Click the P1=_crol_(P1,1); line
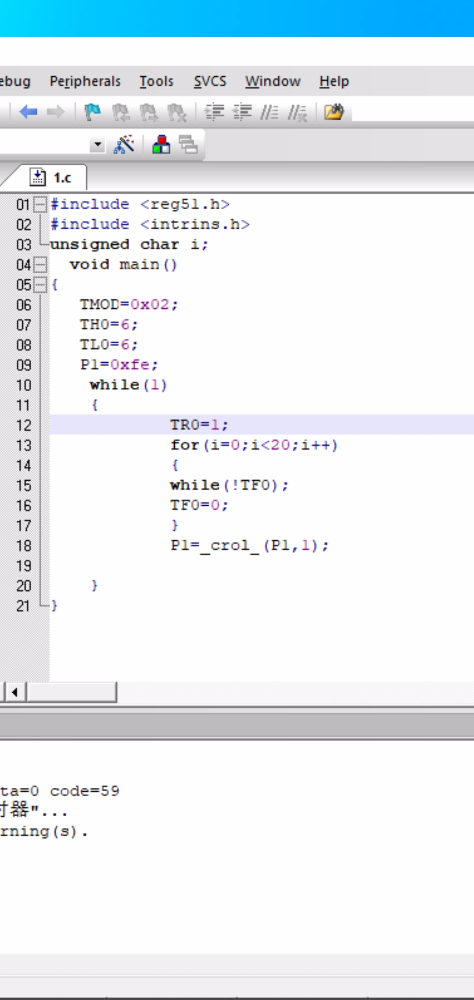This screenshot has height=1000, width=474. (249, 546)
